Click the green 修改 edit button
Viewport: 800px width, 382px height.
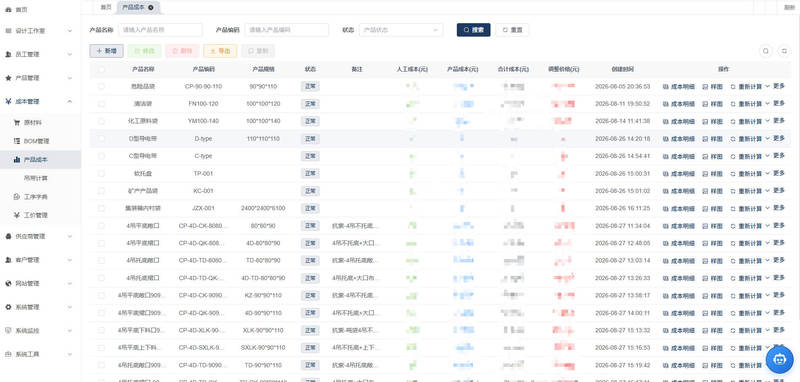click(144, 51)
